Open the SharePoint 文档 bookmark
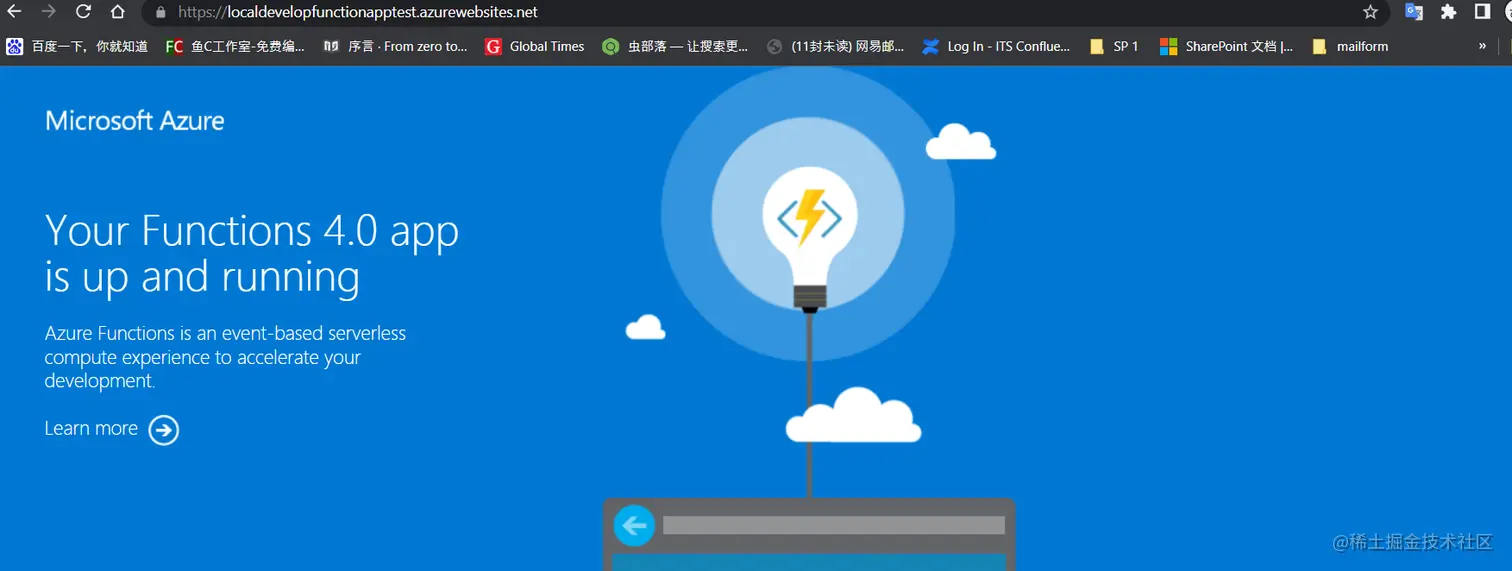The height and width of the screenshot is (571, 1512). point(1226,46)
